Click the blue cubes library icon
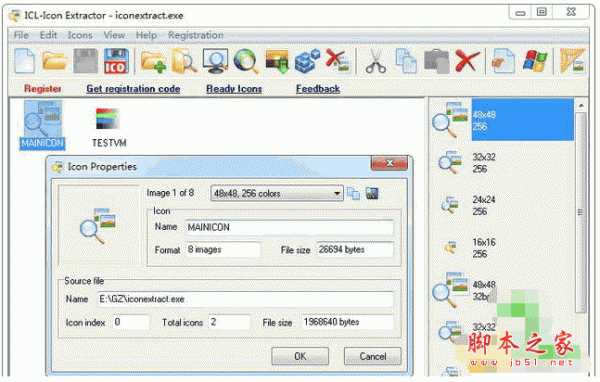 tap(308, 61)
